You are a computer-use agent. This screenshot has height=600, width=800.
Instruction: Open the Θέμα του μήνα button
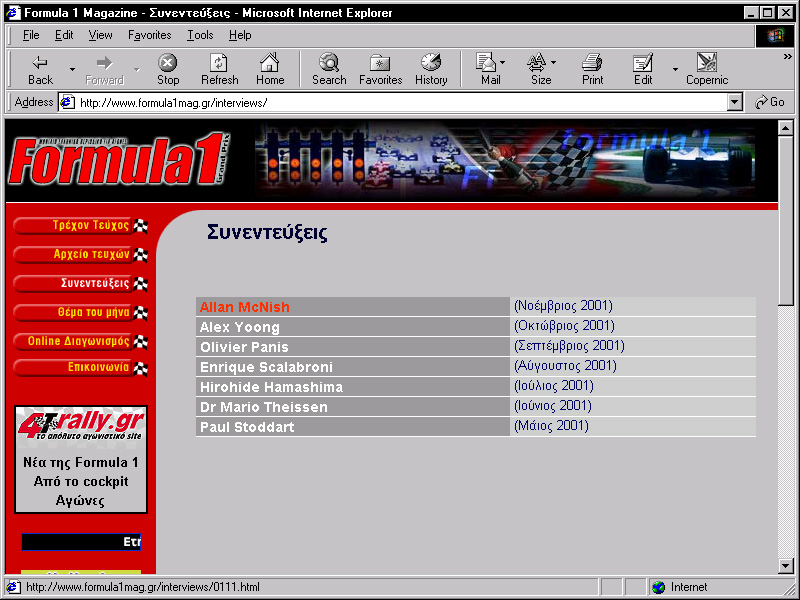click(81, 312)
